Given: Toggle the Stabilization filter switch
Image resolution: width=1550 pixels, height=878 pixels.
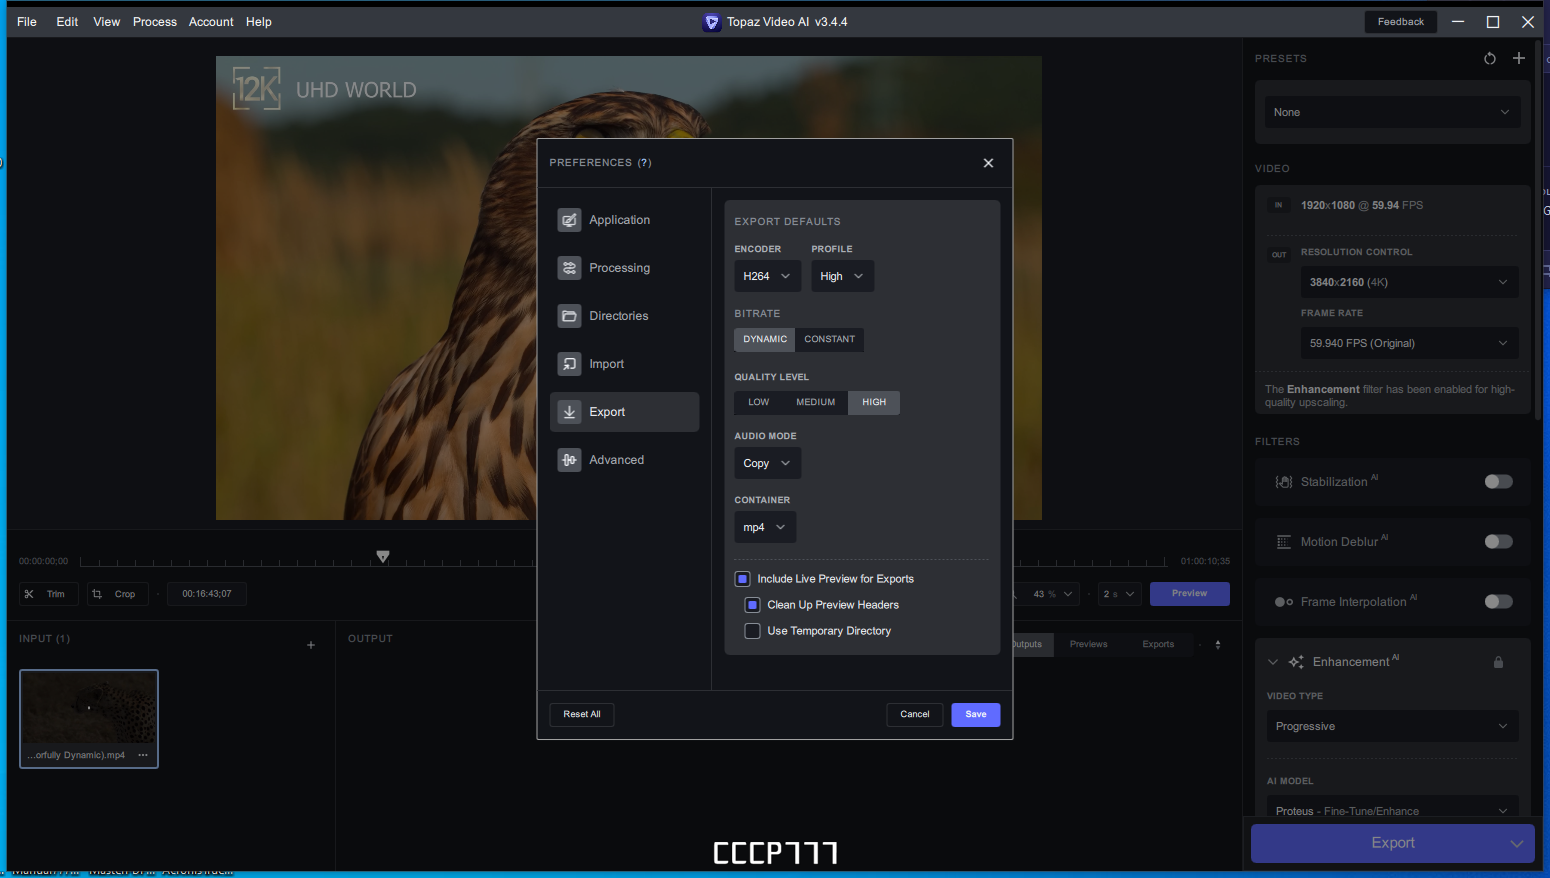Looking at the screenshot, I should pos(1498,482).
